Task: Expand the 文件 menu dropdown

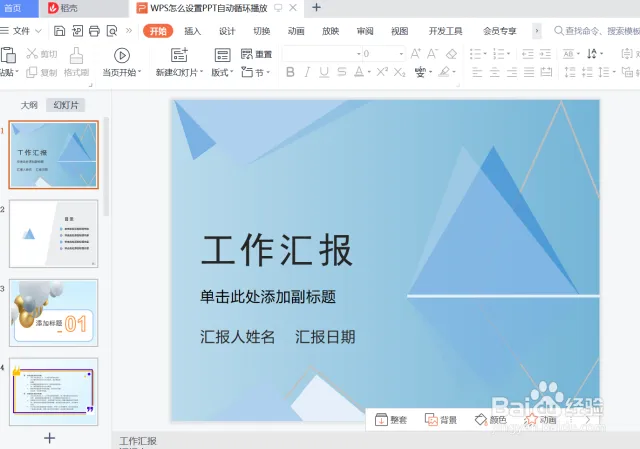Action: click(x=27, y=31)
